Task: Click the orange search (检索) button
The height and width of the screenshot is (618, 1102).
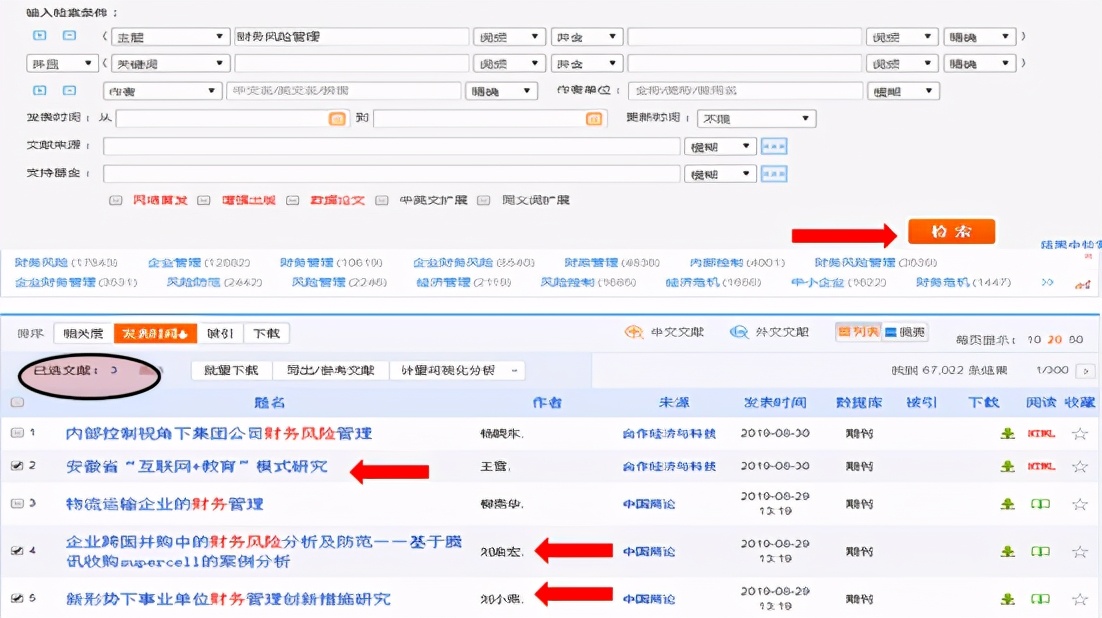Action: pyautogui.click(x=950, y=231)
